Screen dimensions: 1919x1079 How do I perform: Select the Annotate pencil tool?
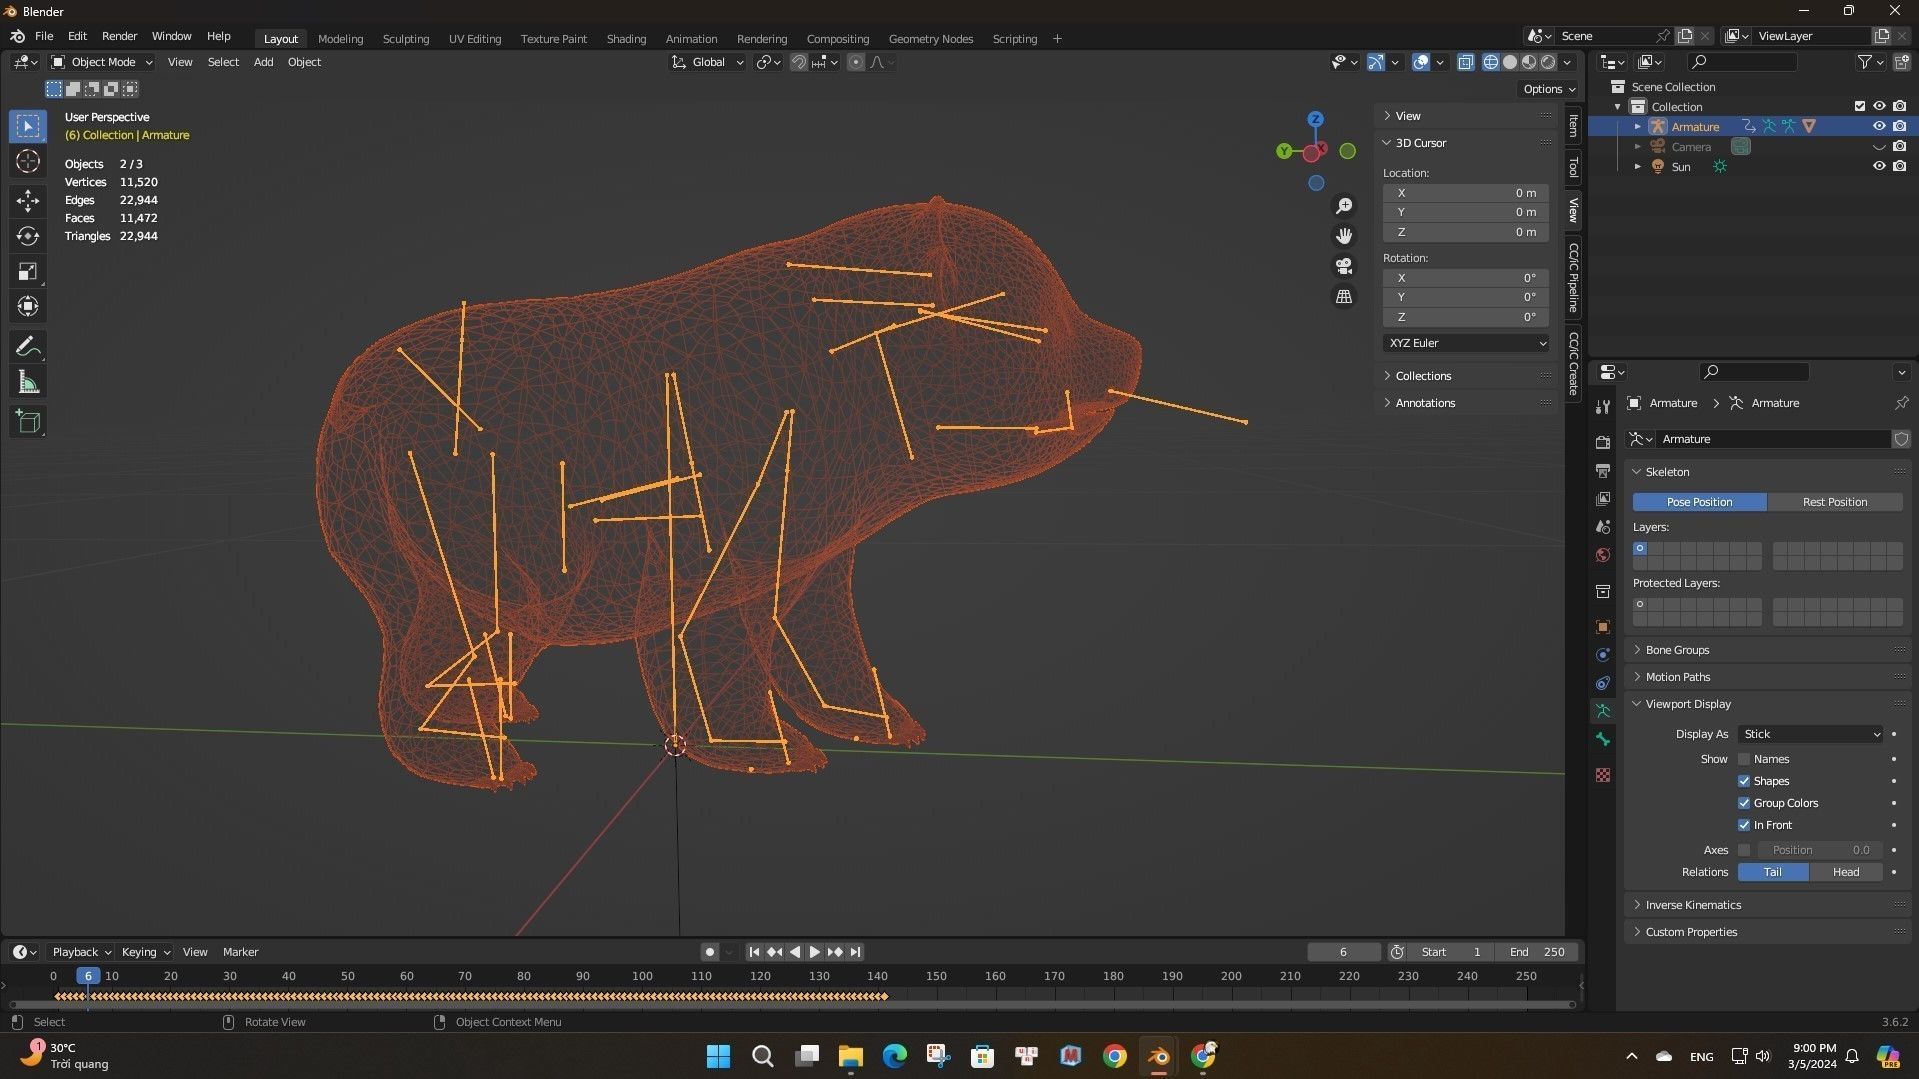tap(28, 346)
